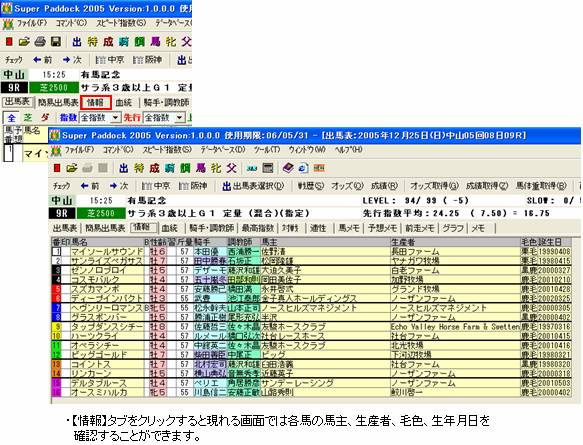583x445 pixels.
Task: Click 戦歴(S) button
Action: (x=311, y=186)
